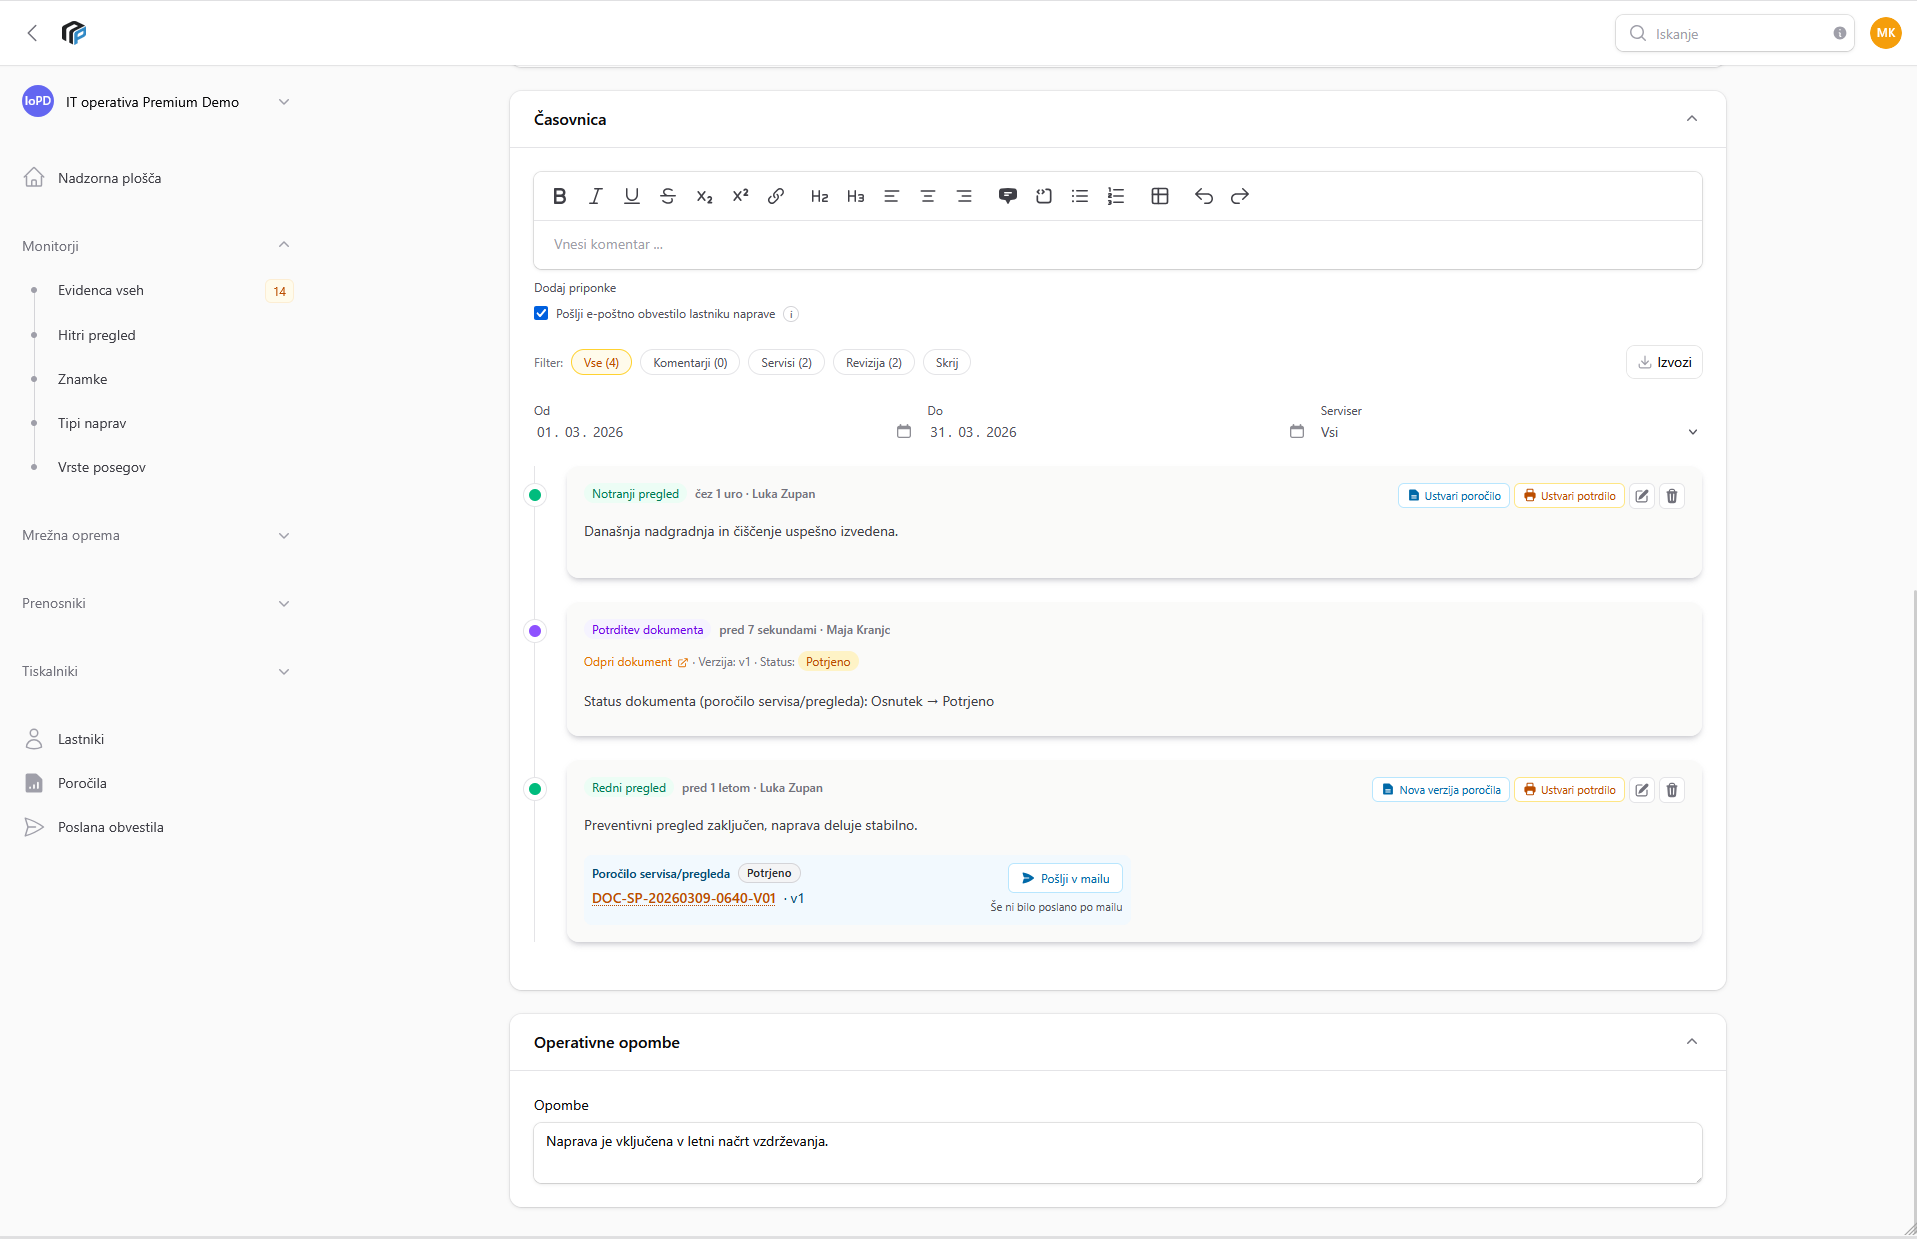The image size is (1917, 1239).
Task: Select the Servisi (2) filter chip
Action: click(x=786, y=363)
